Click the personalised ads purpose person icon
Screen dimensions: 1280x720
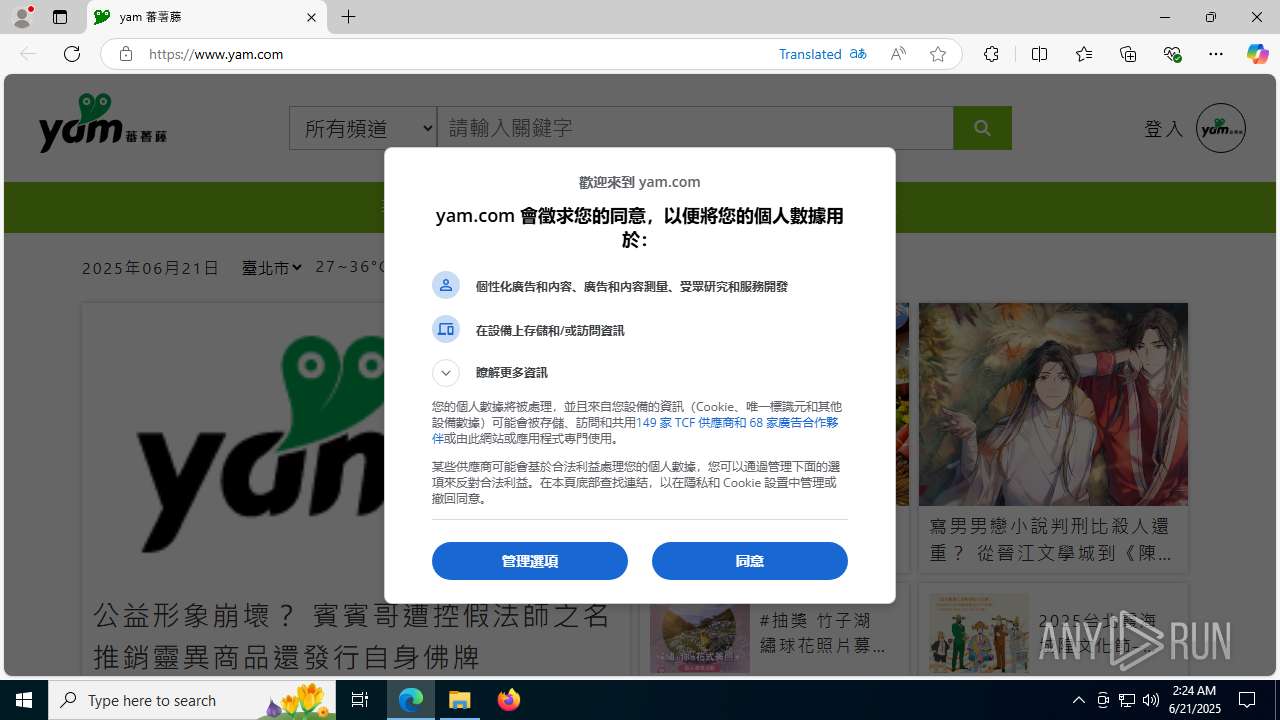(x=446, y=285)
